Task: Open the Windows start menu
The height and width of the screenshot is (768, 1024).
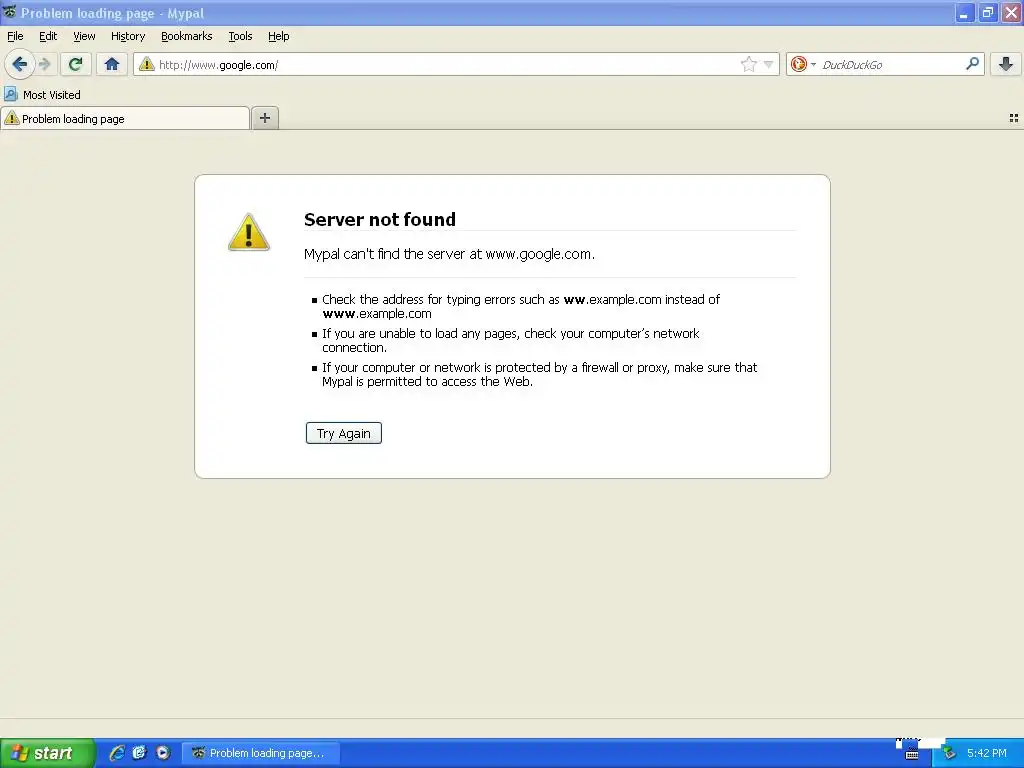Action: (x=48, y=753)
